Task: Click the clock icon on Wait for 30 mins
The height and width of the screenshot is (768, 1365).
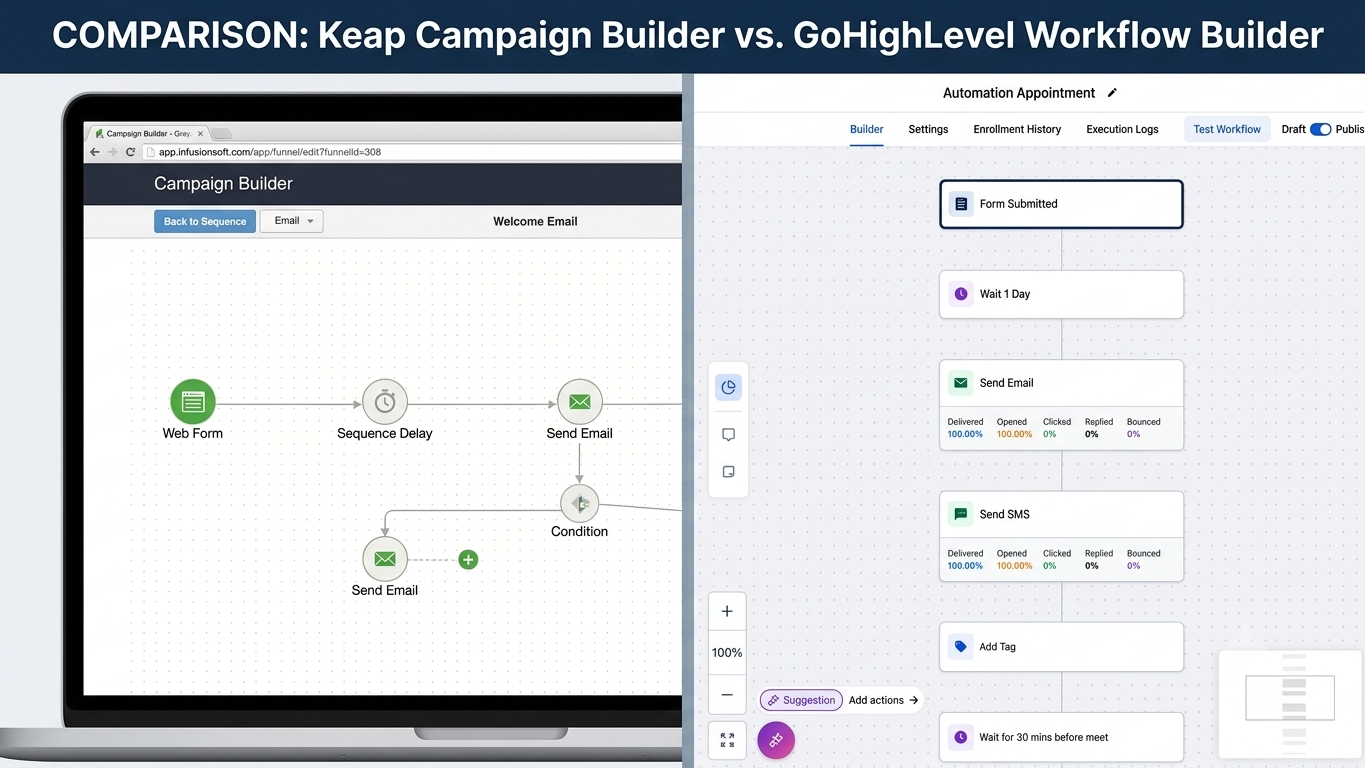Action: pyautogui.click(x=961, y=737)
